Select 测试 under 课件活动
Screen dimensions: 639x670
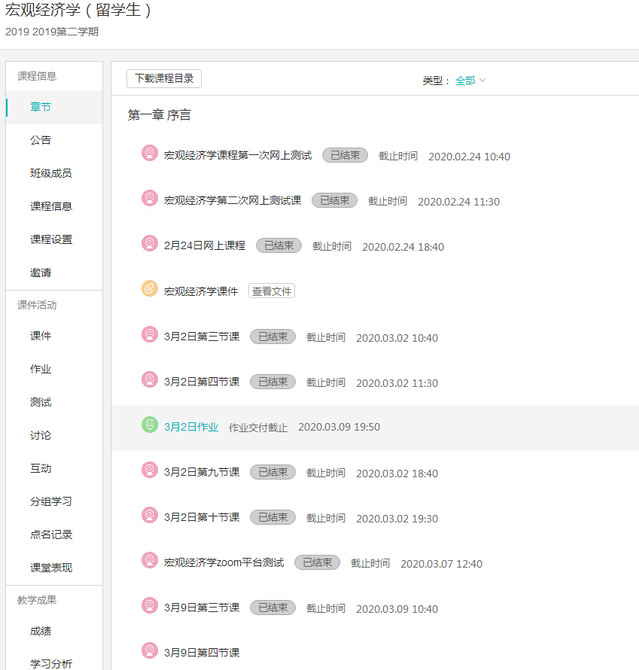coord(41,402)
